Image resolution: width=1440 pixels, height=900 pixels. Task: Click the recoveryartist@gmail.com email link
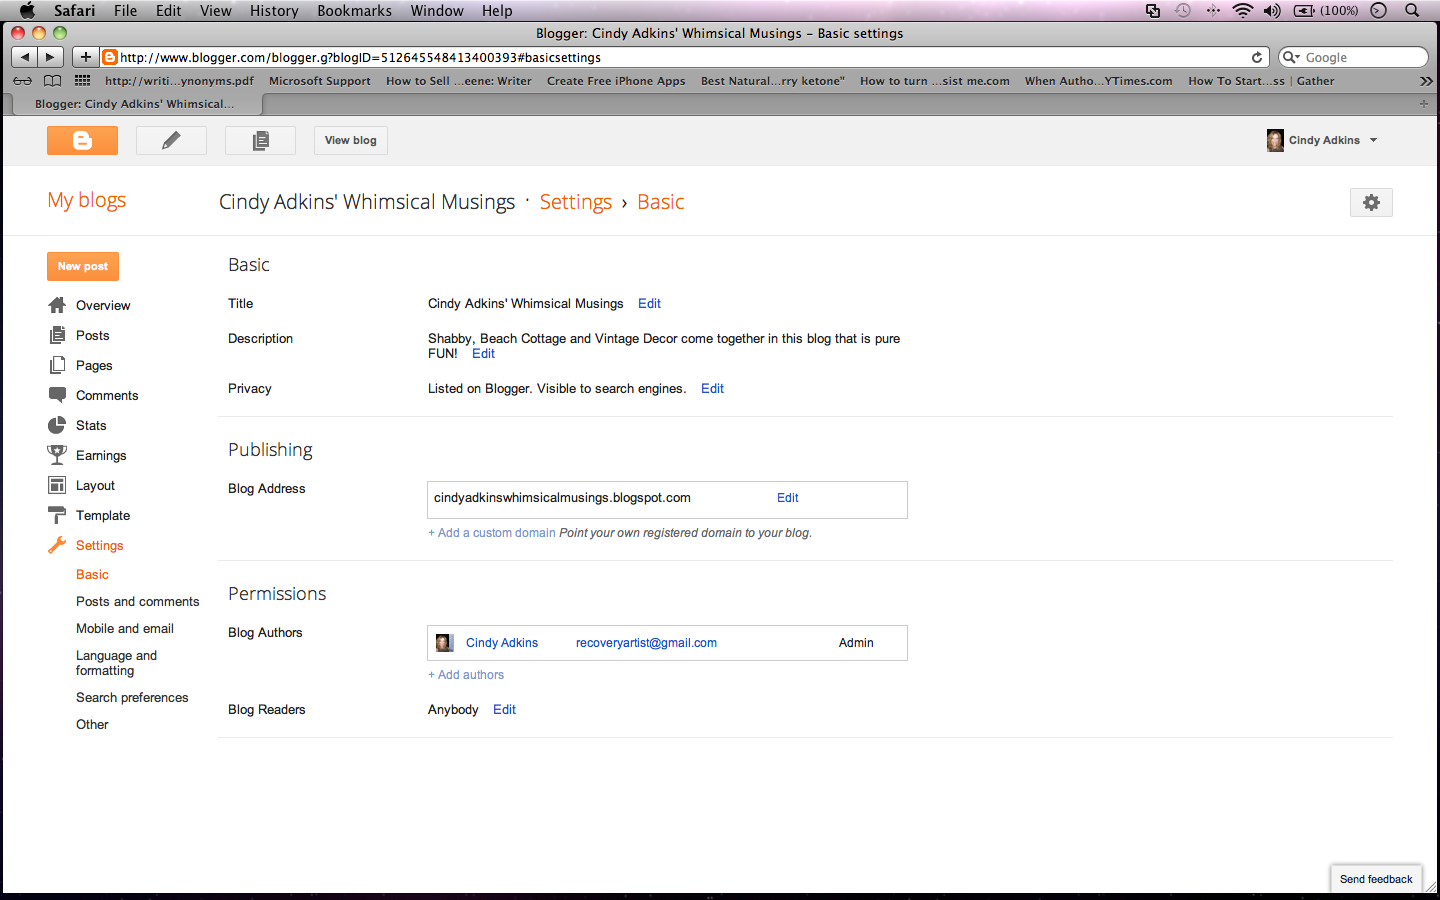(646, 643)
